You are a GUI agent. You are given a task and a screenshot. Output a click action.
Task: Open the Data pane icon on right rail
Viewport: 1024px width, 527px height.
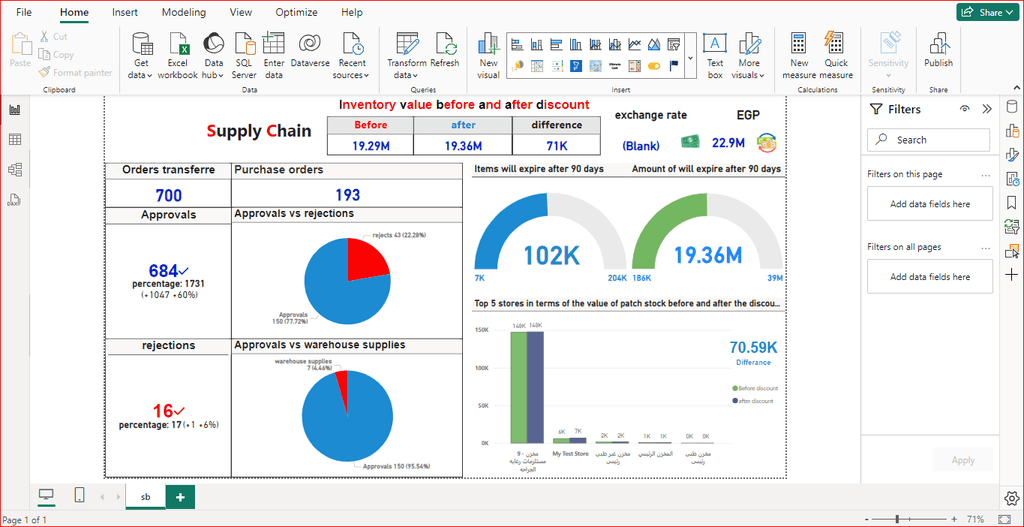click(1012, 108)
